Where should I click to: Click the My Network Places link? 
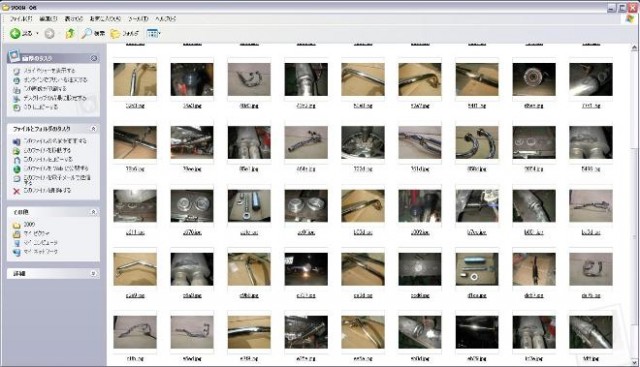[x=40, y=252]
